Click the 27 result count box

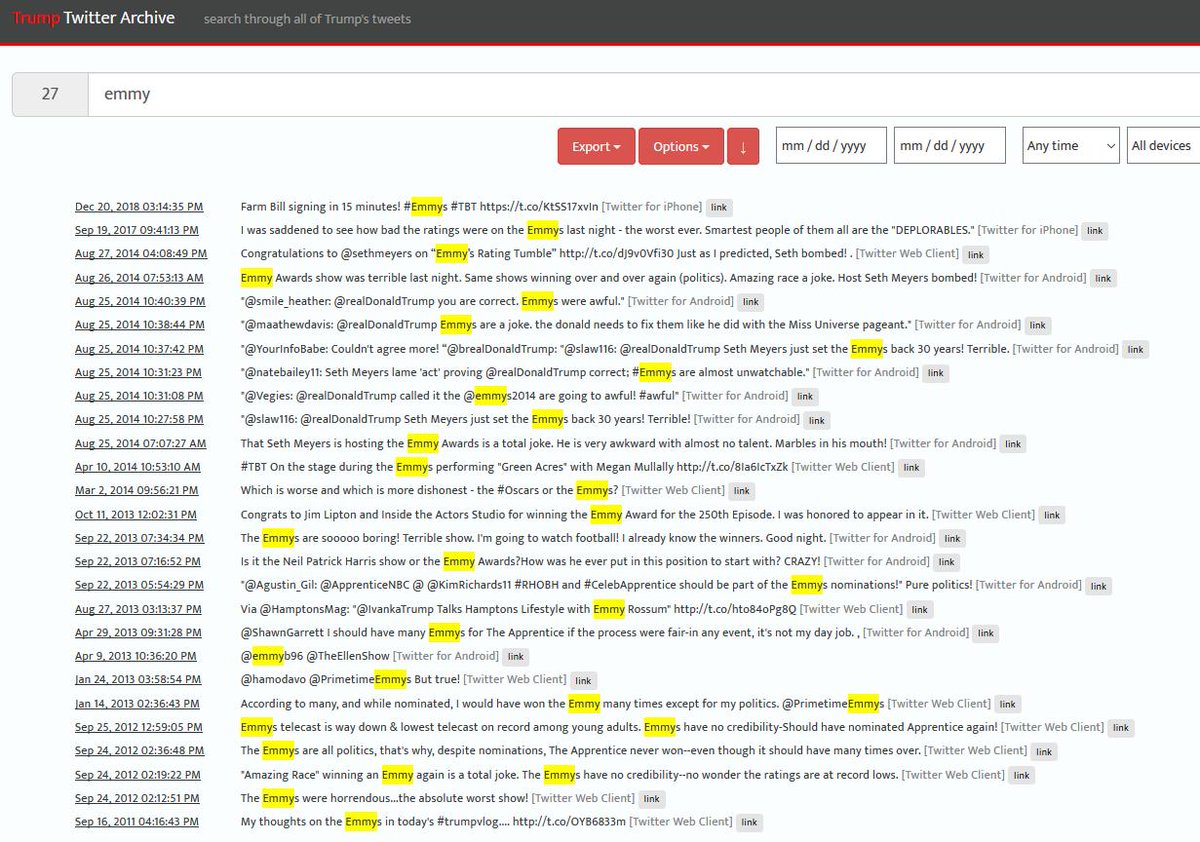[x=50, y=95]
